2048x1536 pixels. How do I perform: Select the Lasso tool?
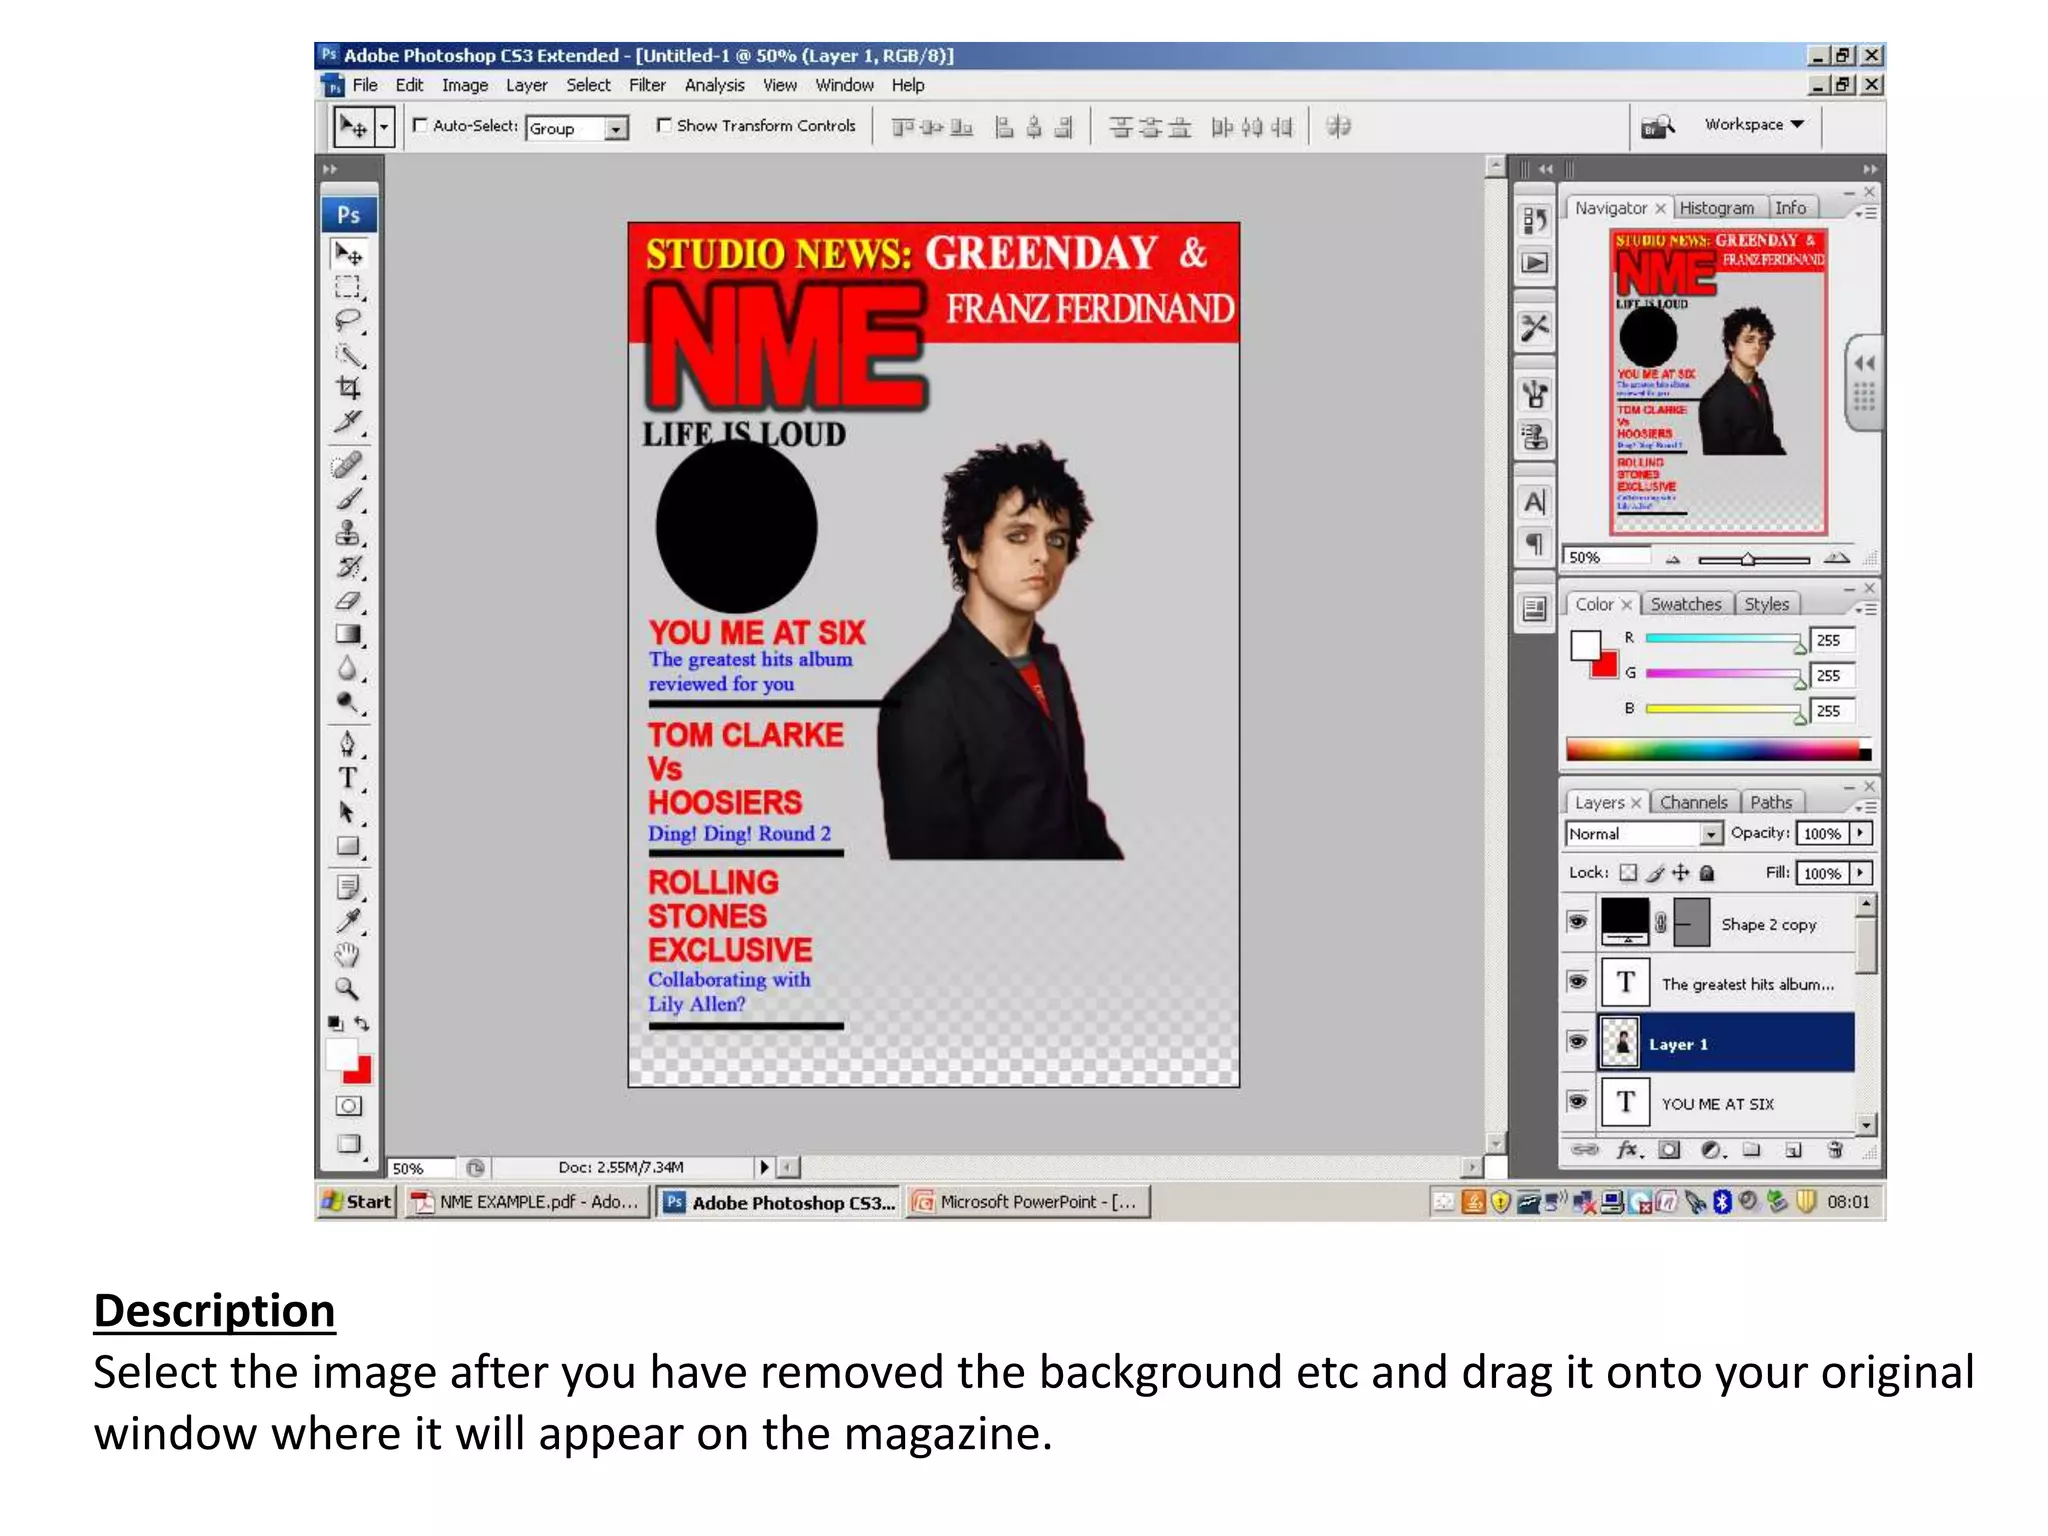coord(348,321)
